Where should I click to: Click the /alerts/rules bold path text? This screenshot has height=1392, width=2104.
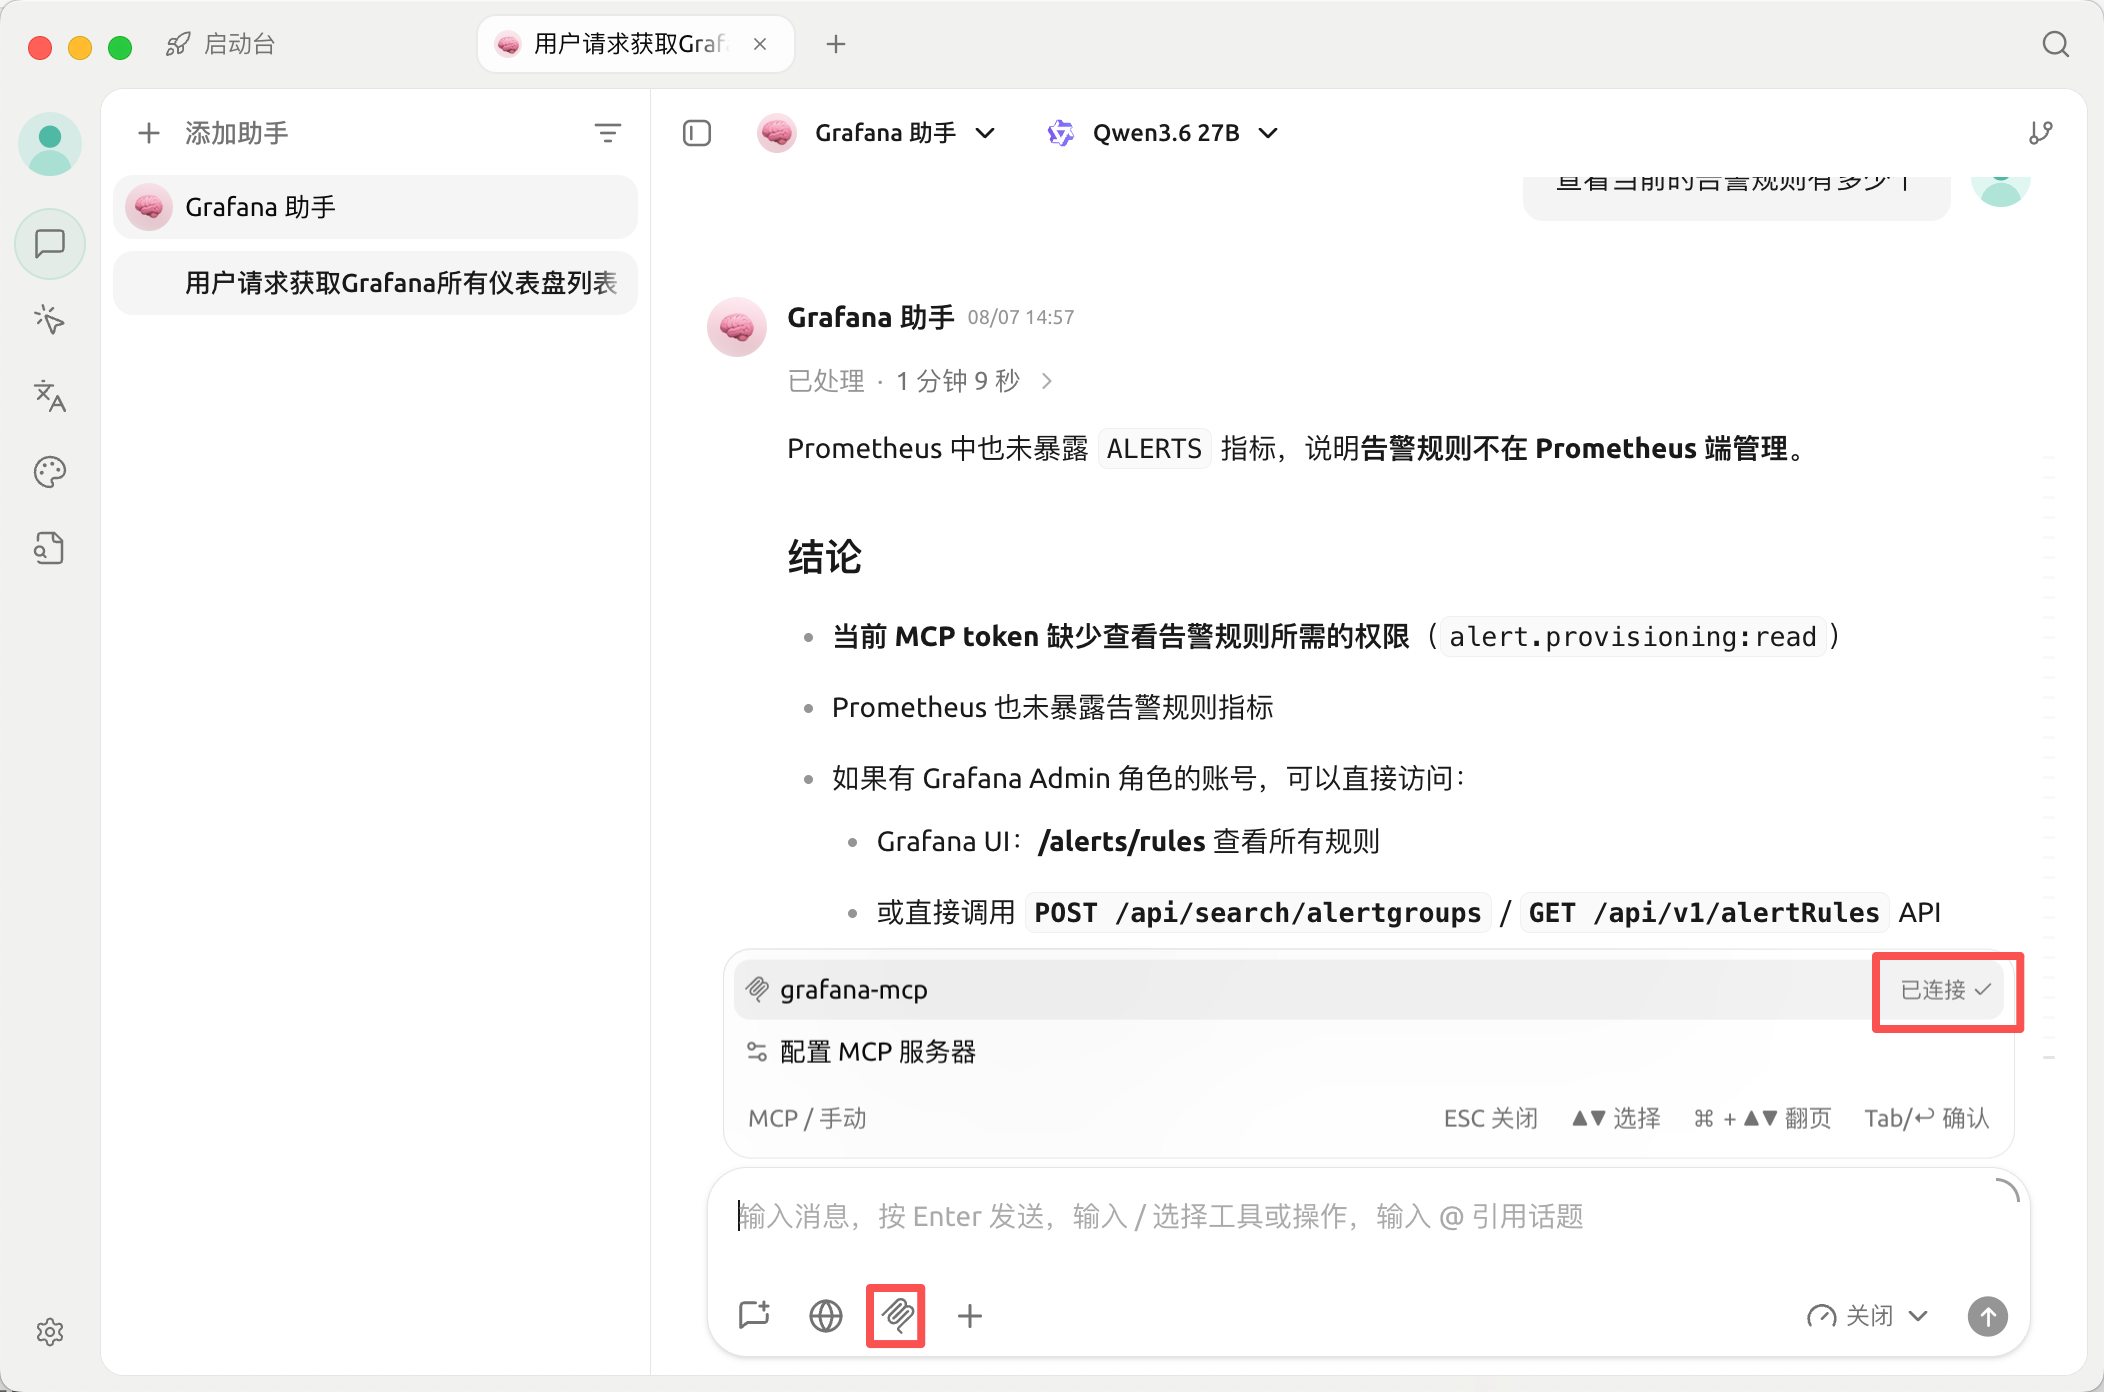1121,842
